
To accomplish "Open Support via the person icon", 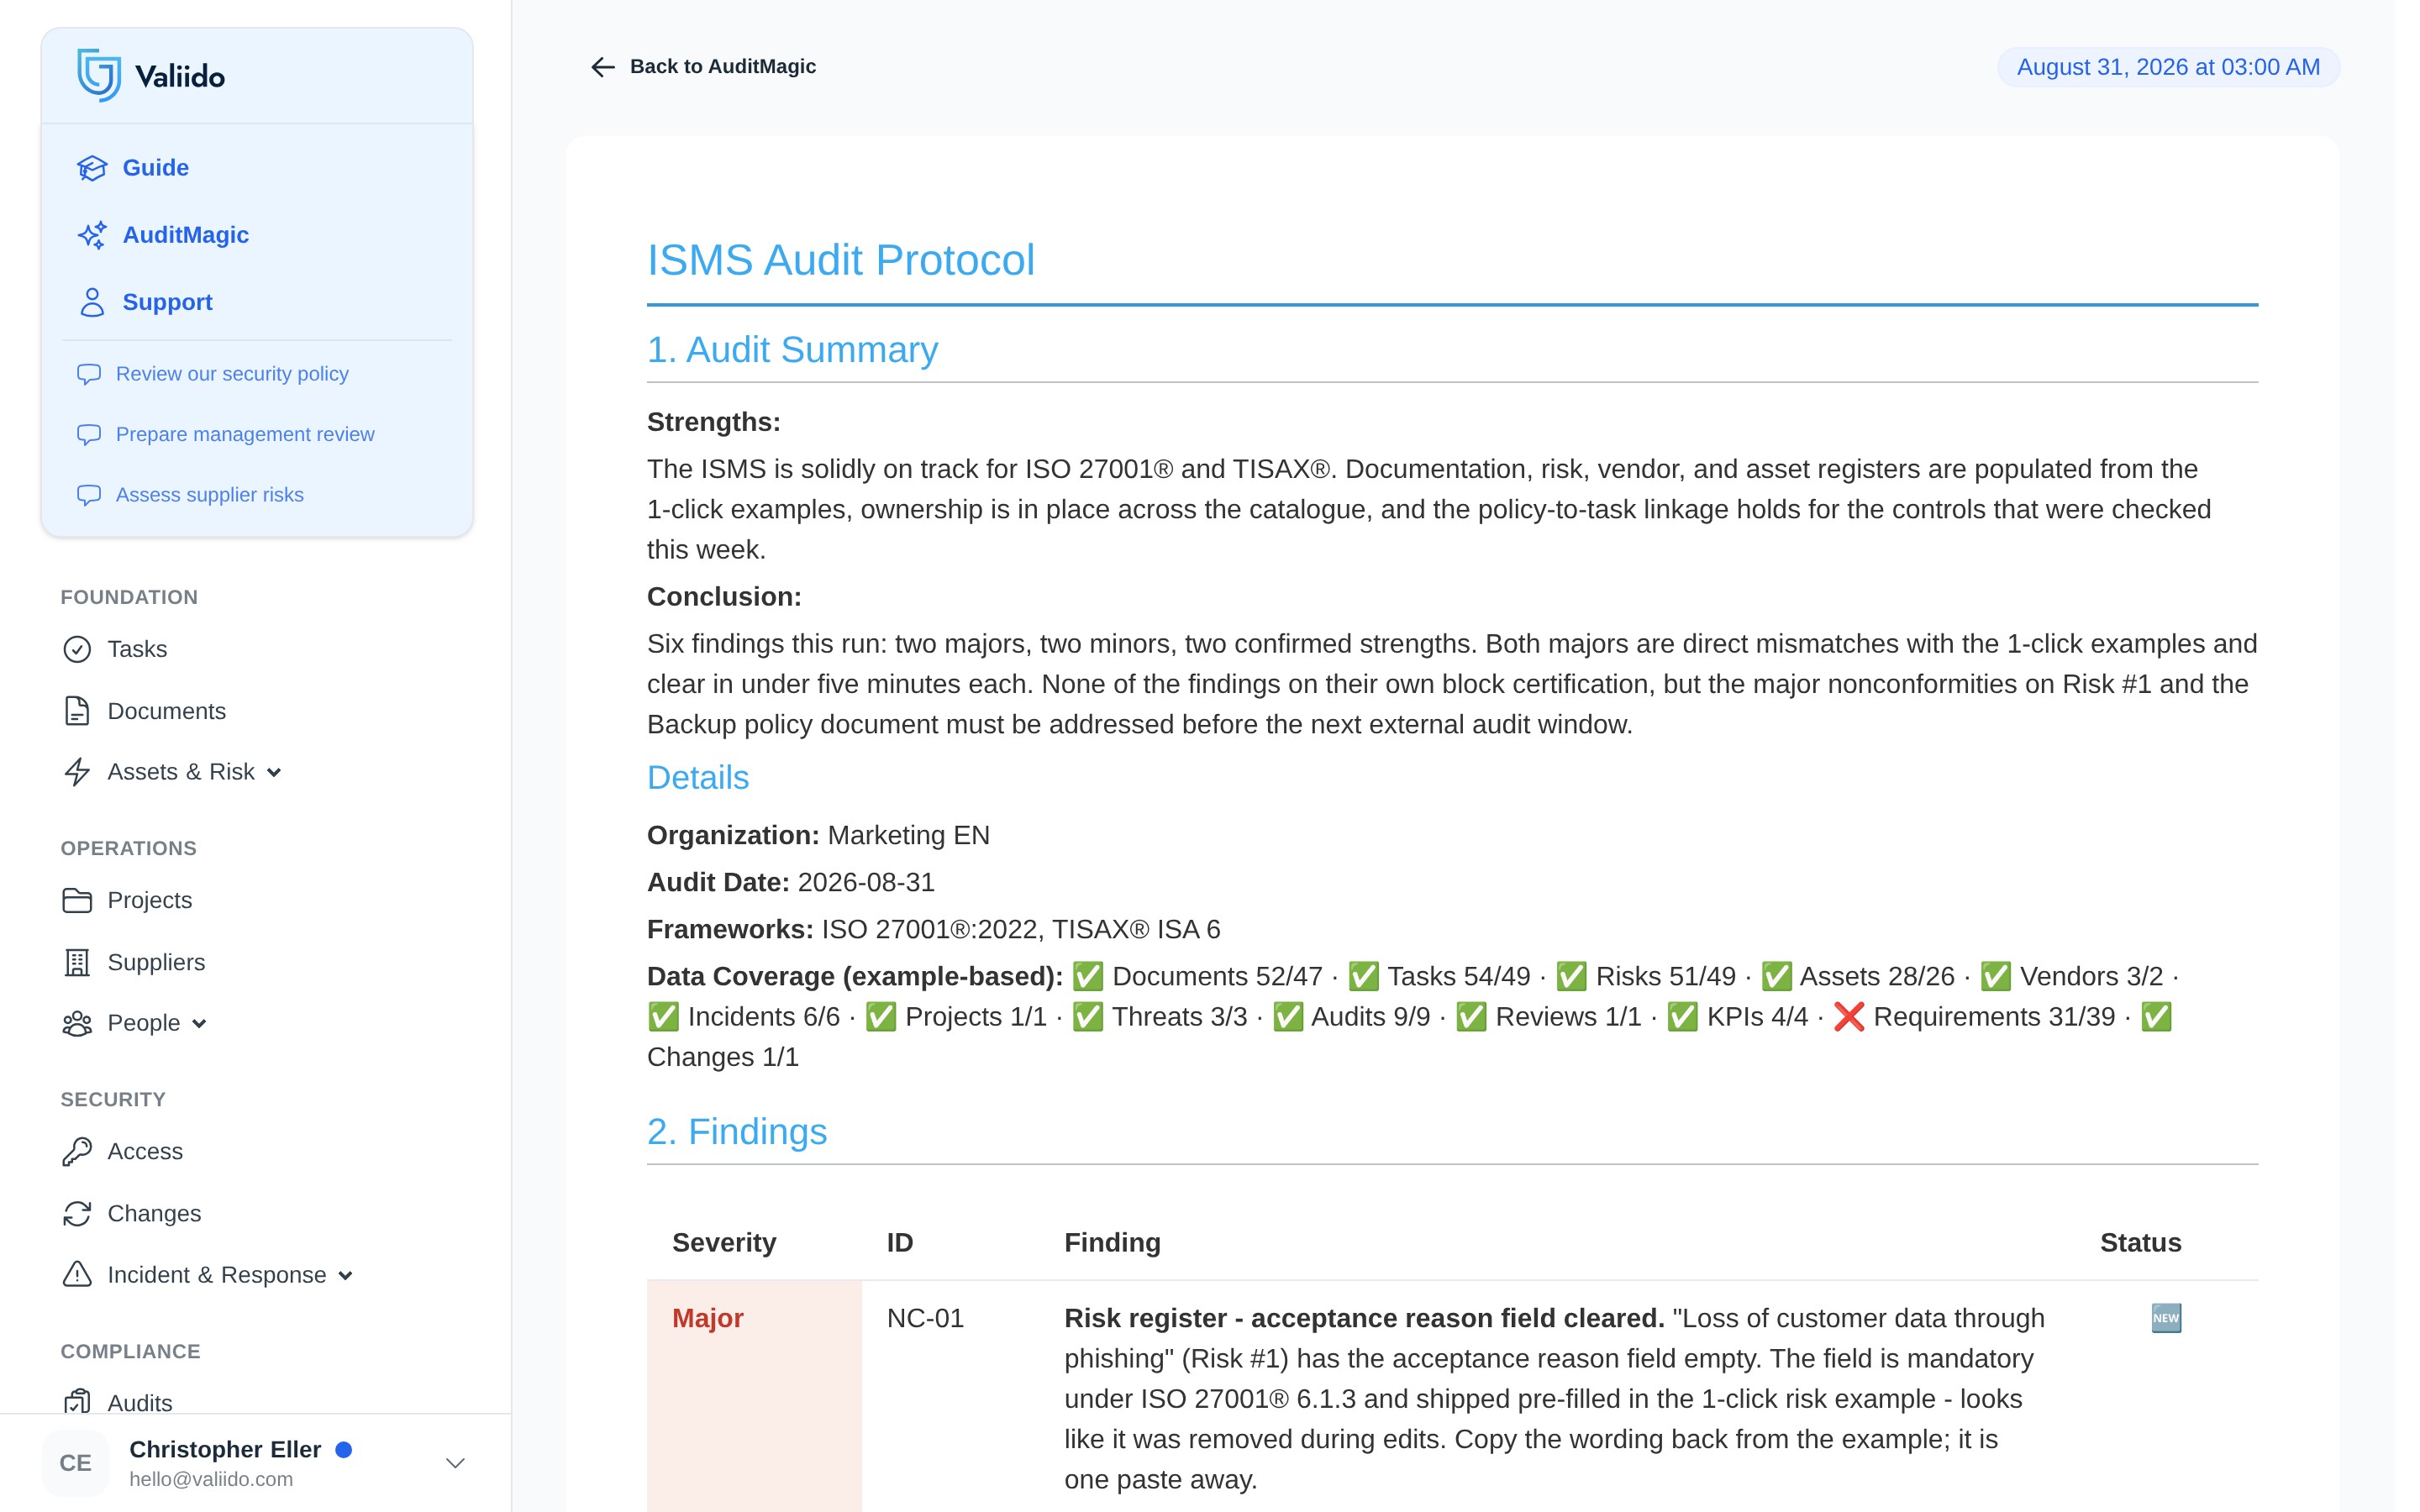I will tap(92, 302).
